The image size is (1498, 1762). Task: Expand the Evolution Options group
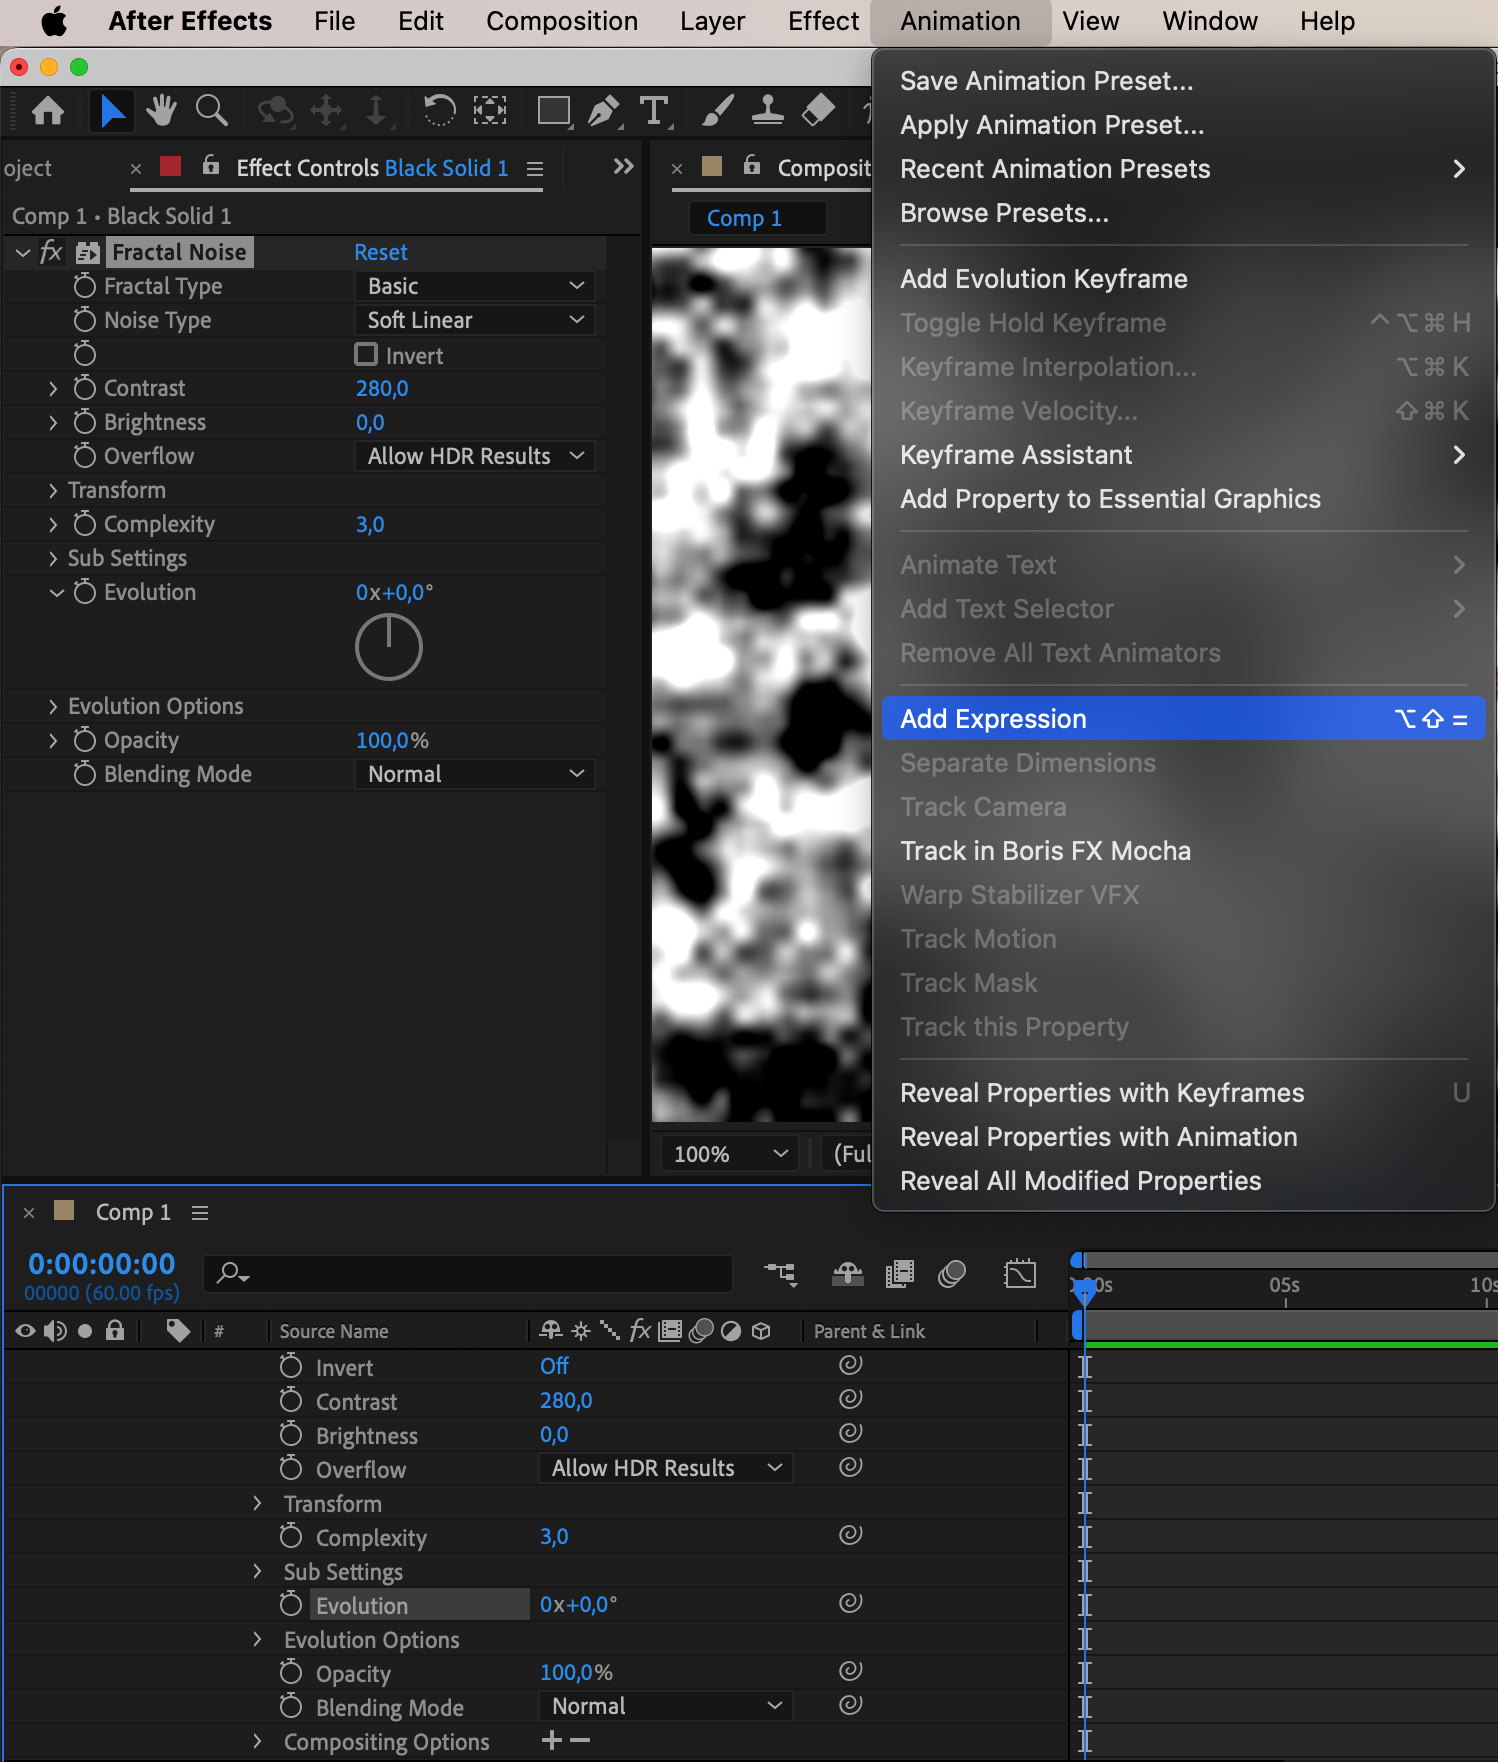click(x=53, y=707)
